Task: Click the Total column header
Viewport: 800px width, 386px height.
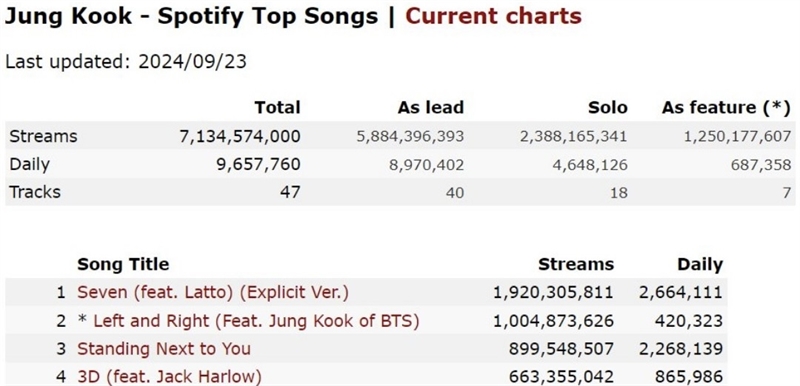Action: [x=278, y=108]
